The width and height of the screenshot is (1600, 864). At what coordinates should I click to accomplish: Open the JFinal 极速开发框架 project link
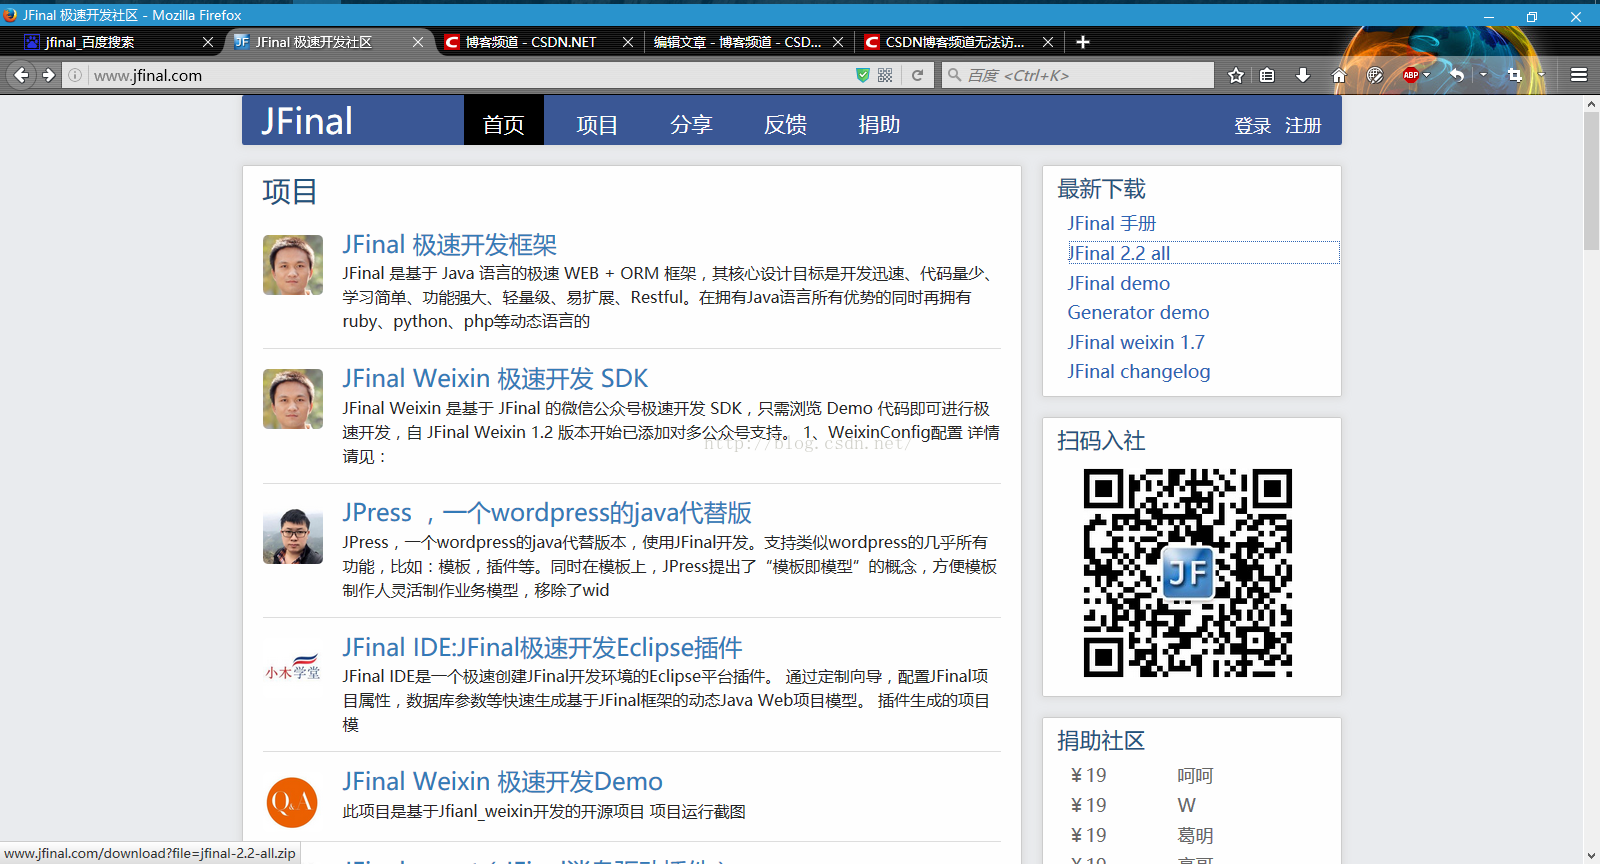click(450, 245)
